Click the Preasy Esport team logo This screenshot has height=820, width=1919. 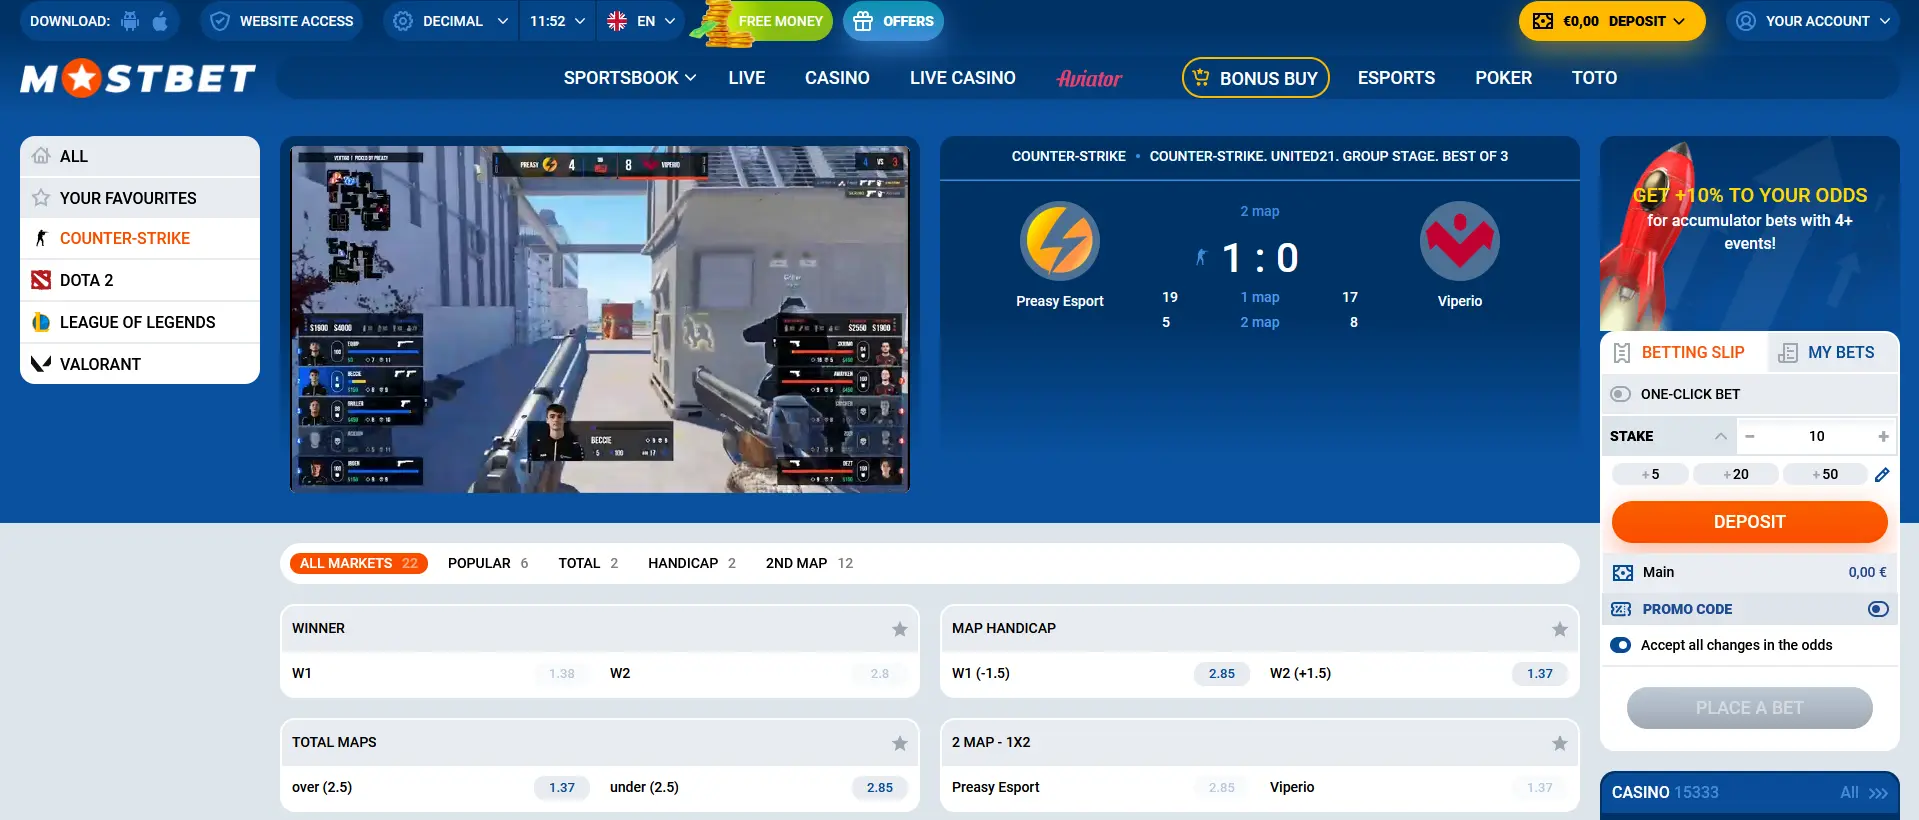(1059, 241)
